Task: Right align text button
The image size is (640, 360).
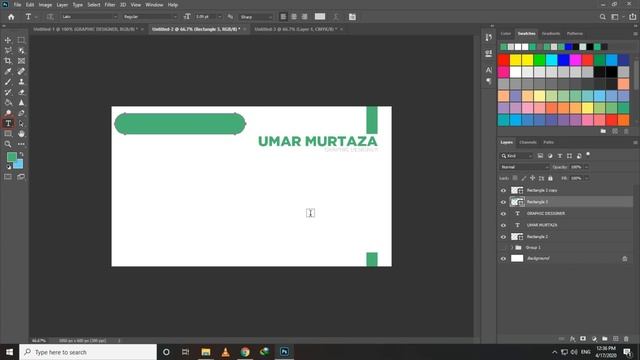Action: pyautogui.click(x=304, y=17)
